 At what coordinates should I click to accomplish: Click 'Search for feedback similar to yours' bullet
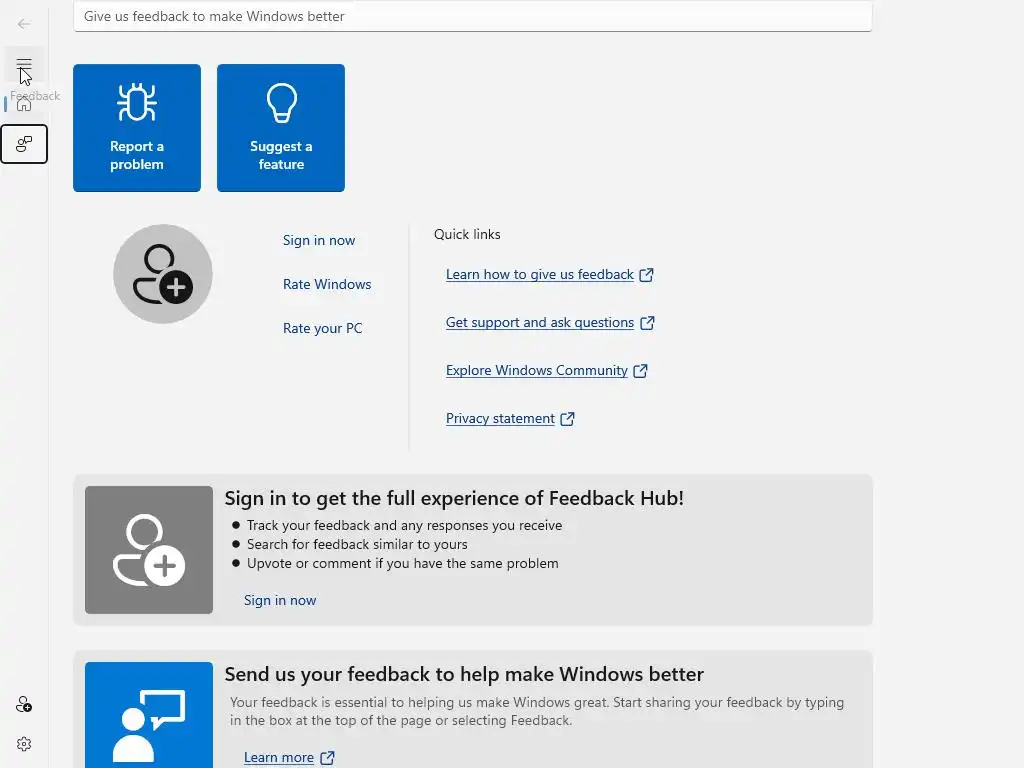(x=357, y=544)
